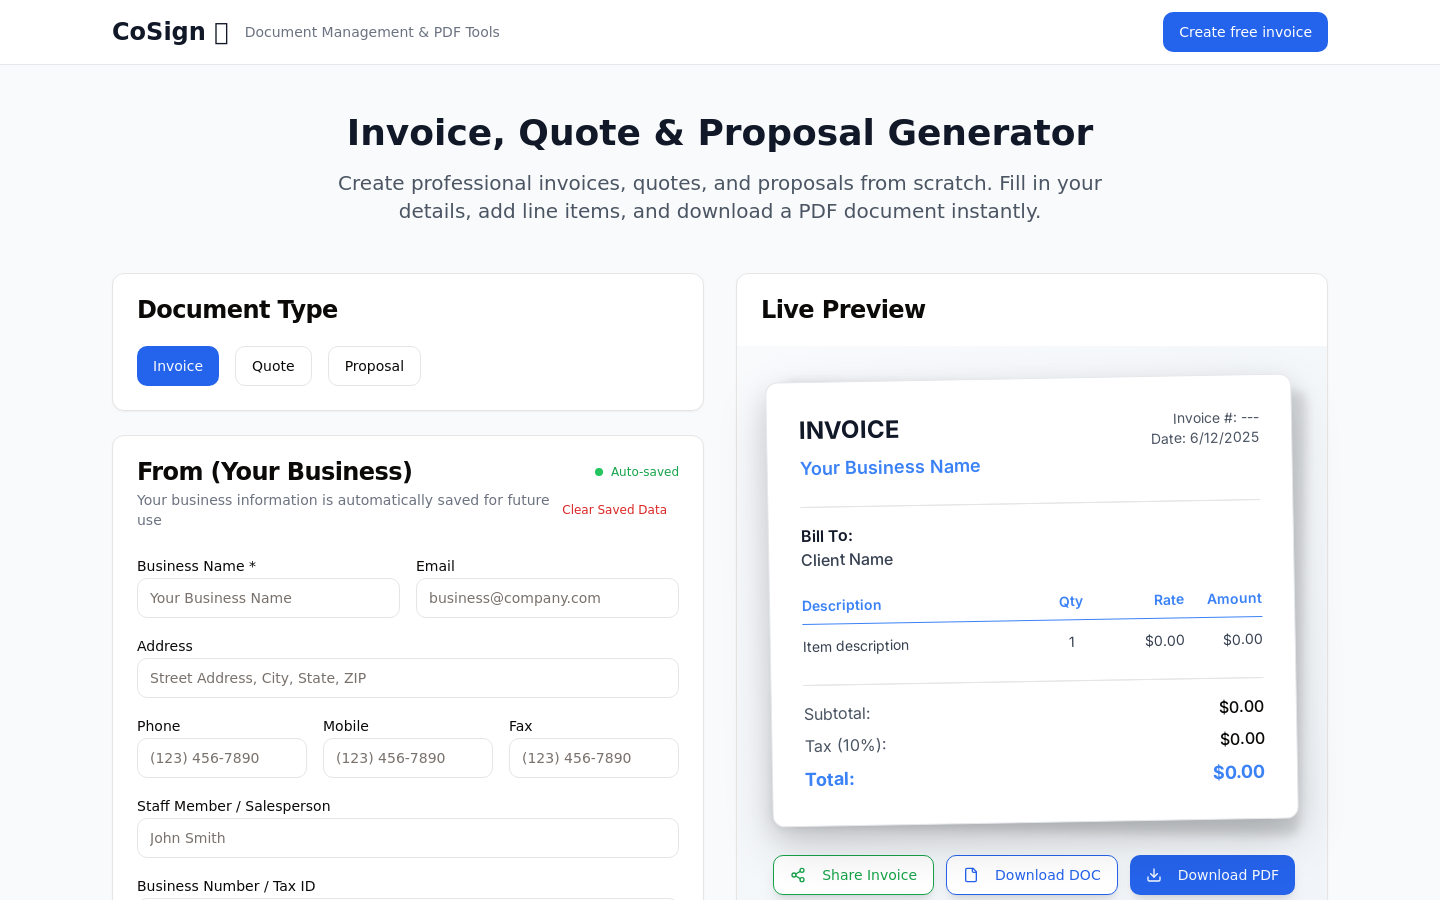Click the download arrow icon on Download PDF
Viewport: 1440px width, 900px height.
coord(1154,875)
